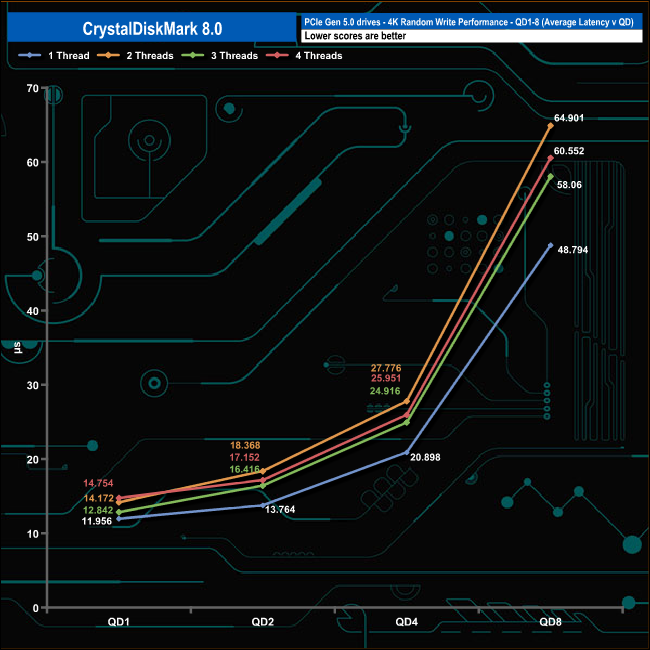Viewport: 650px width, 650px height.
Task: Click the µs y-axis unit label
Action: pyautogui.click(x=17, y=347)
